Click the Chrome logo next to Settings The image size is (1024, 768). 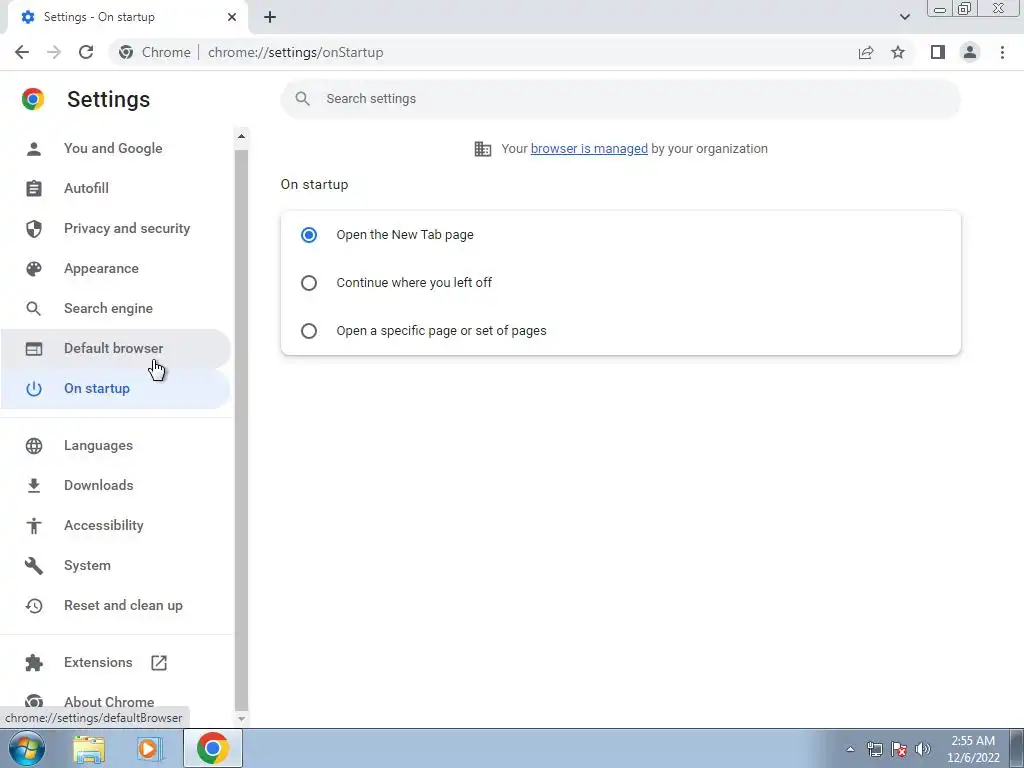click(33, 99)
